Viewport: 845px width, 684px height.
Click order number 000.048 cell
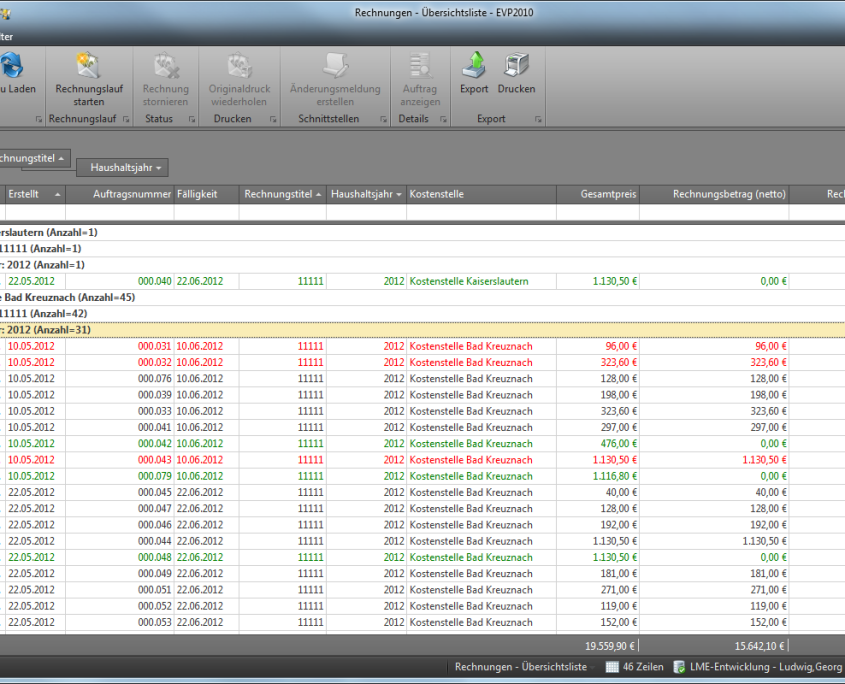click(120, 557)
